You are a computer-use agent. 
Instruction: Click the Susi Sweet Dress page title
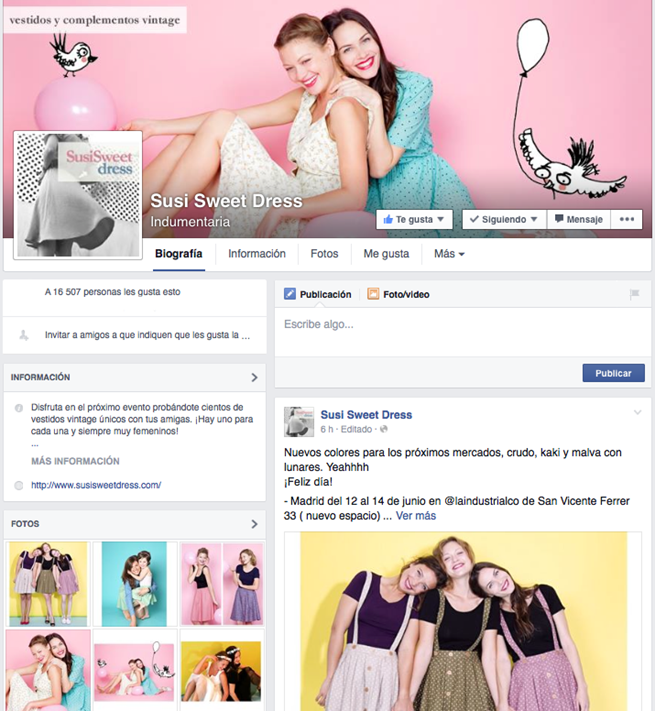pos(226,201)
